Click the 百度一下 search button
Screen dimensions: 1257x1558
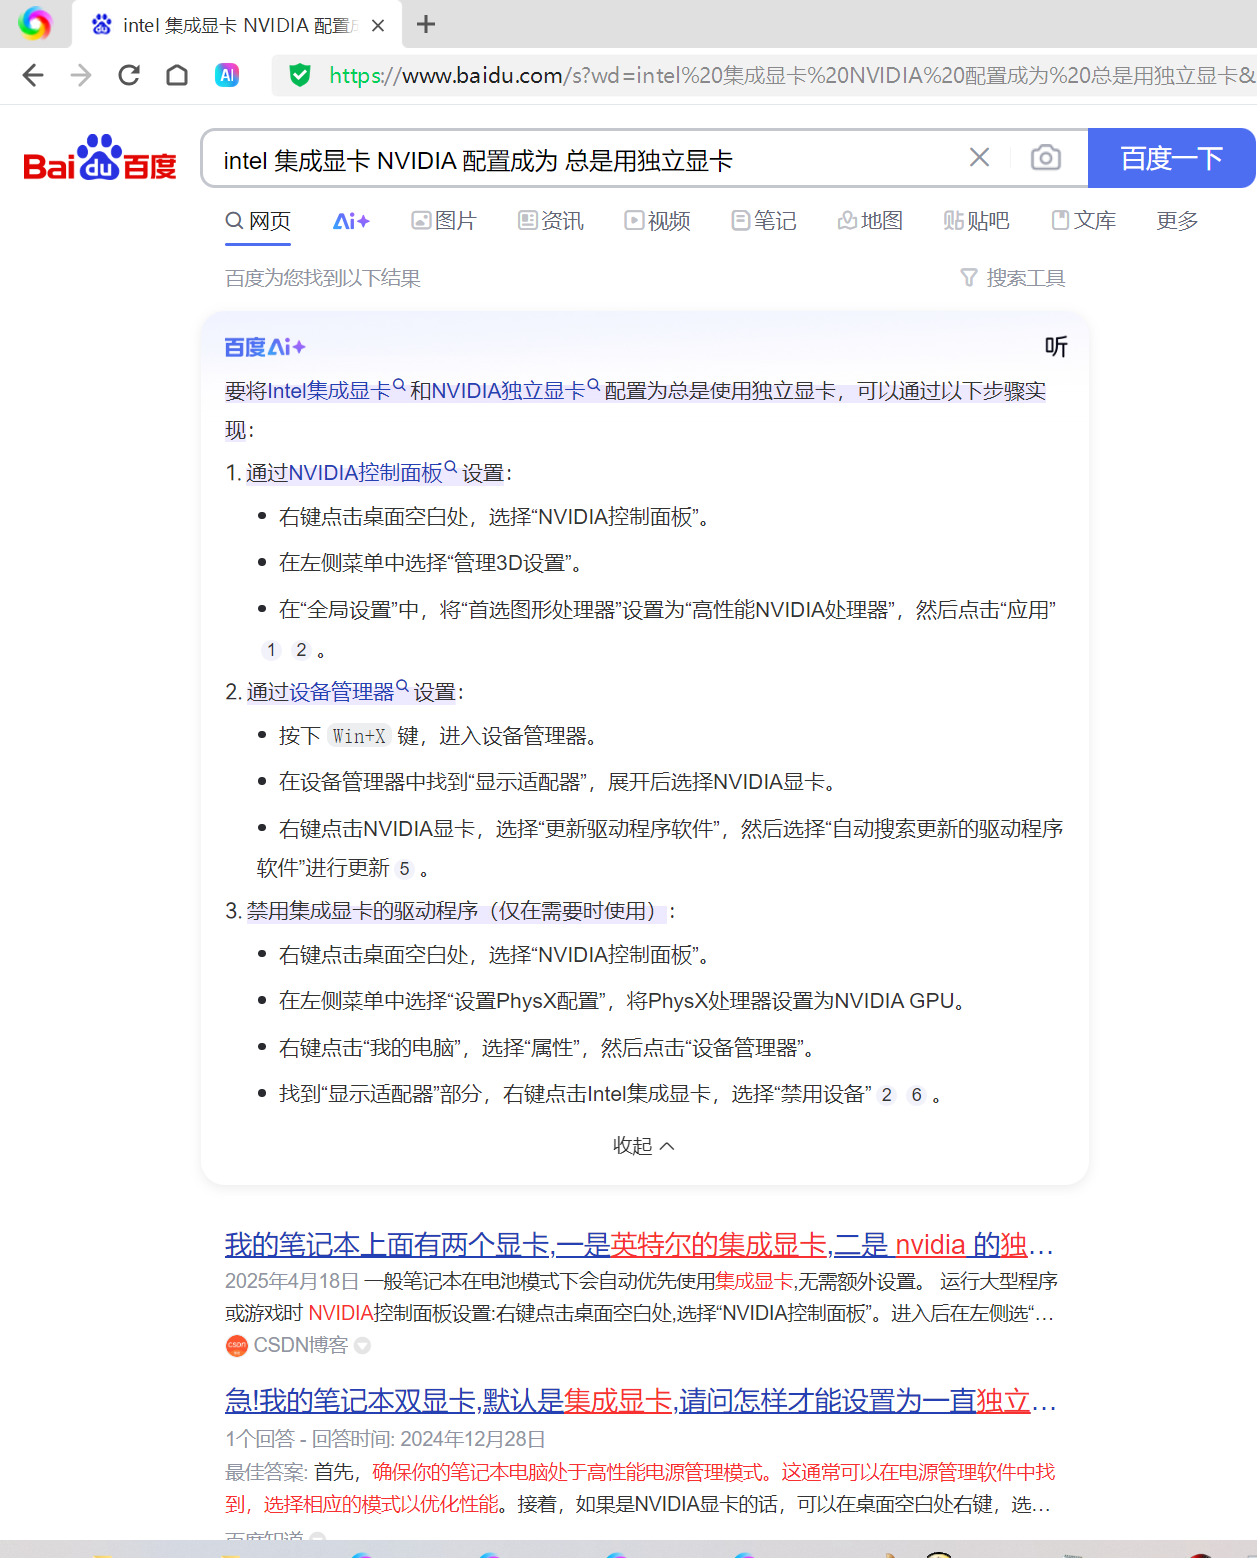pos(1171,158)
